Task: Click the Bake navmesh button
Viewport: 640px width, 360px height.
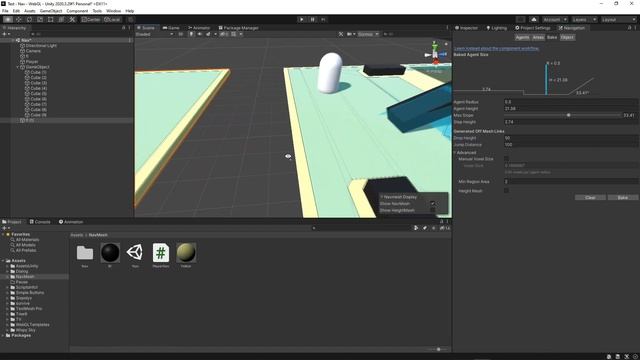Action: point(622,198)
